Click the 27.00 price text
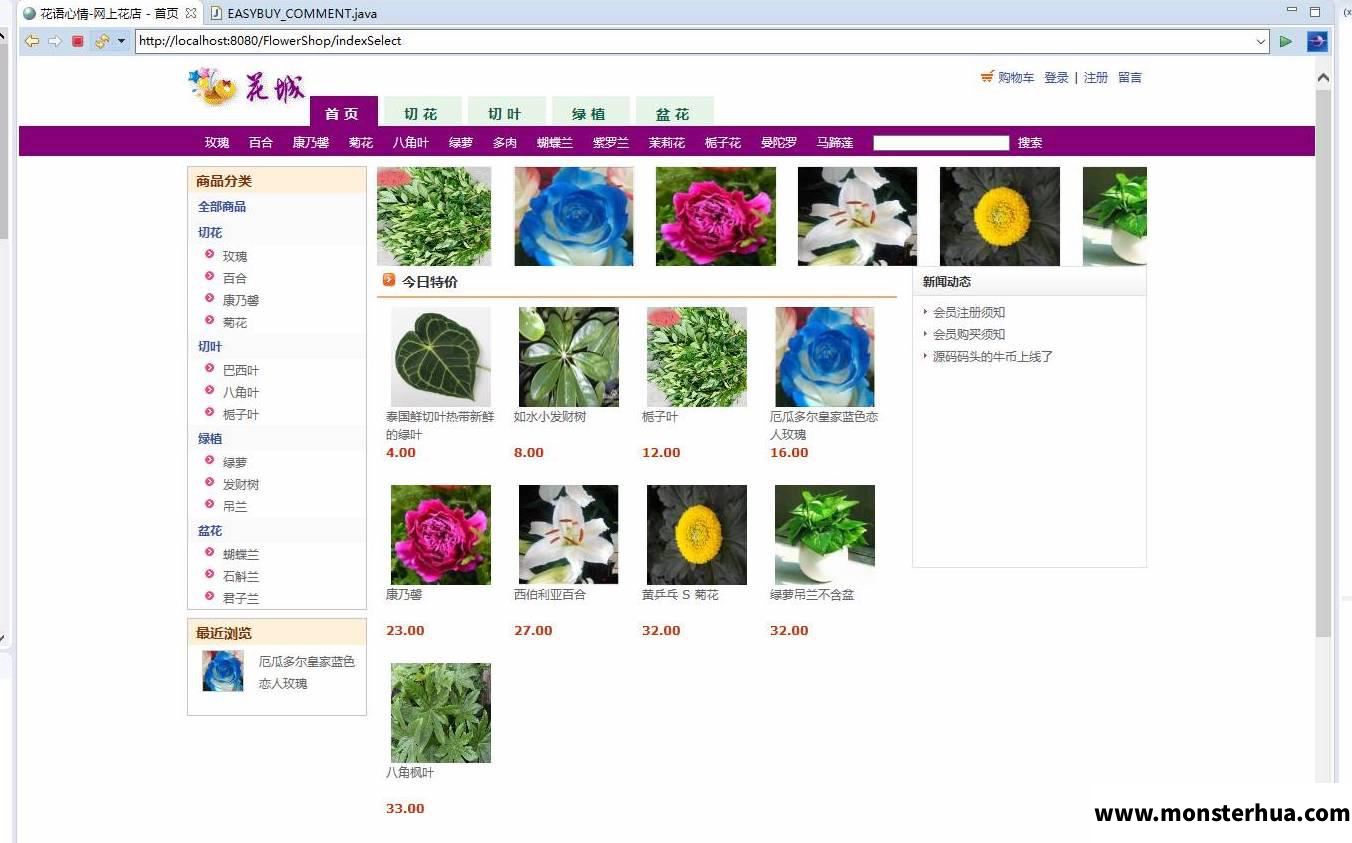The height and width of the screenshot is (843, 1352). (x=533, y=631)
